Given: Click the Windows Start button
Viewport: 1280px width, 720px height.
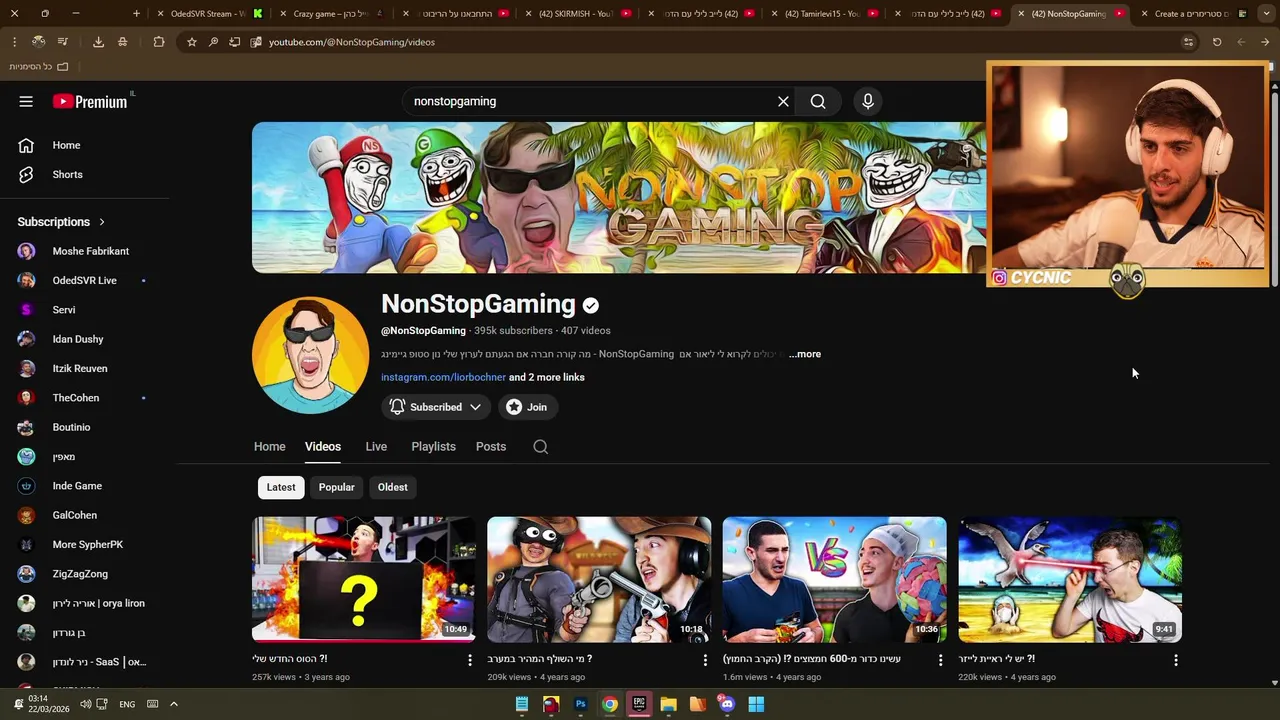Looking at the screenshot, I should coord(756,704).
